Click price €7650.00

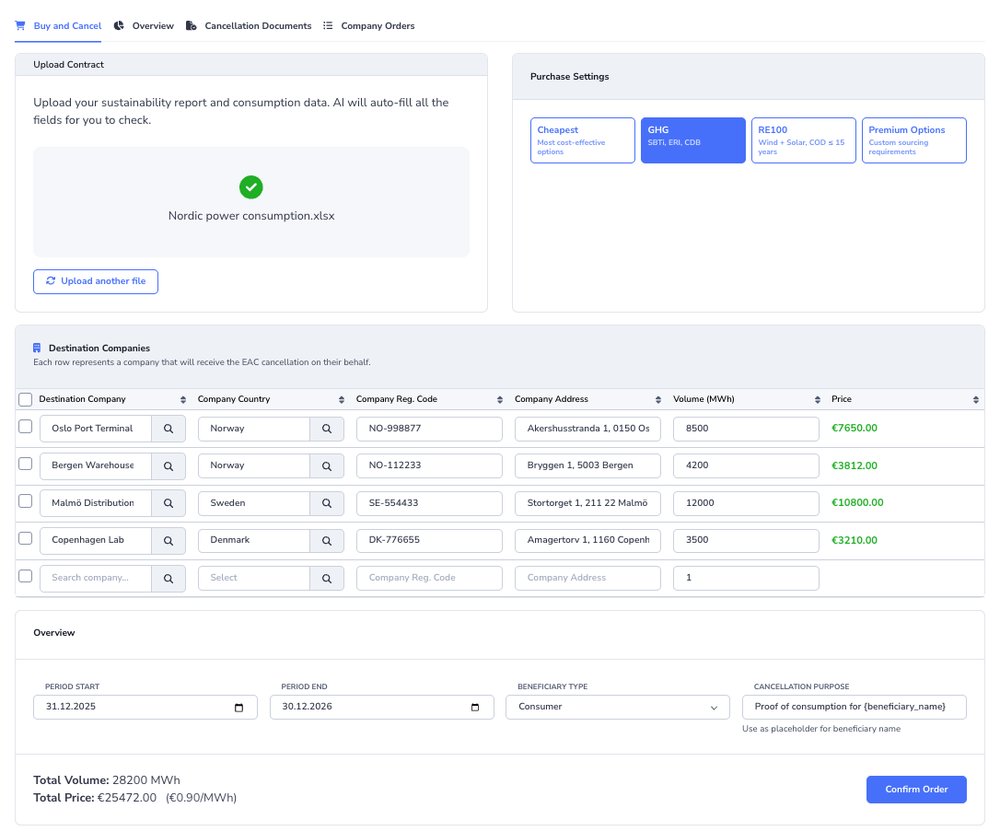point(855,428)
